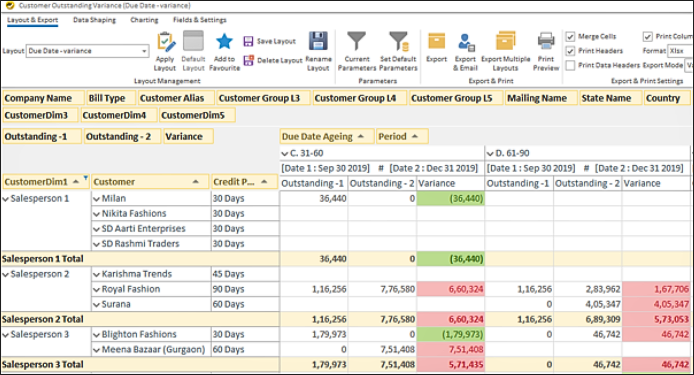Open the Layout dropdown showing Due Date - variance
The height and width of the screenshot is (375, 694).
[87, 51]
